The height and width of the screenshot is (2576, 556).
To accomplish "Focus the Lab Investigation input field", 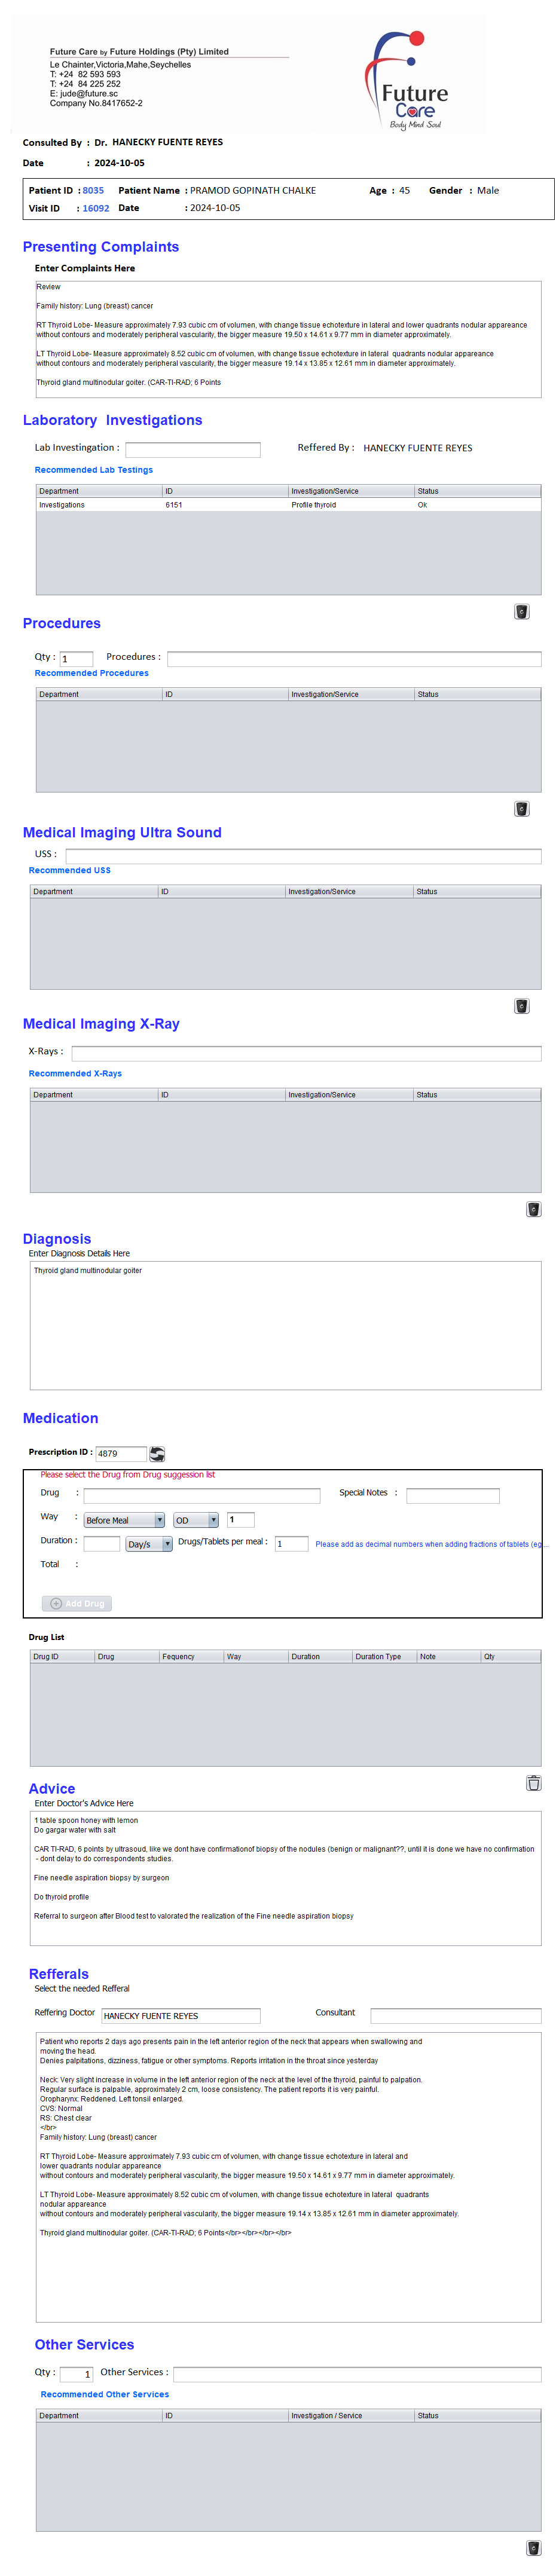I will tap(192, 449).
